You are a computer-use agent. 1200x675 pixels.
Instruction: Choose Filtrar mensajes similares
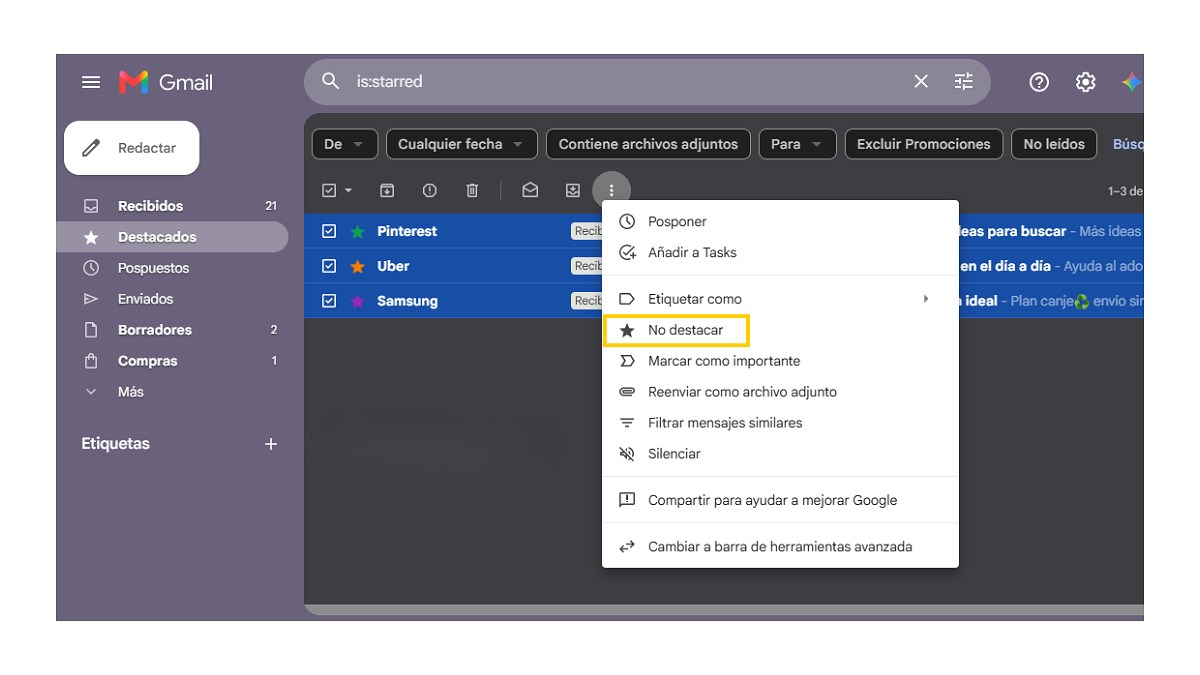780,423
